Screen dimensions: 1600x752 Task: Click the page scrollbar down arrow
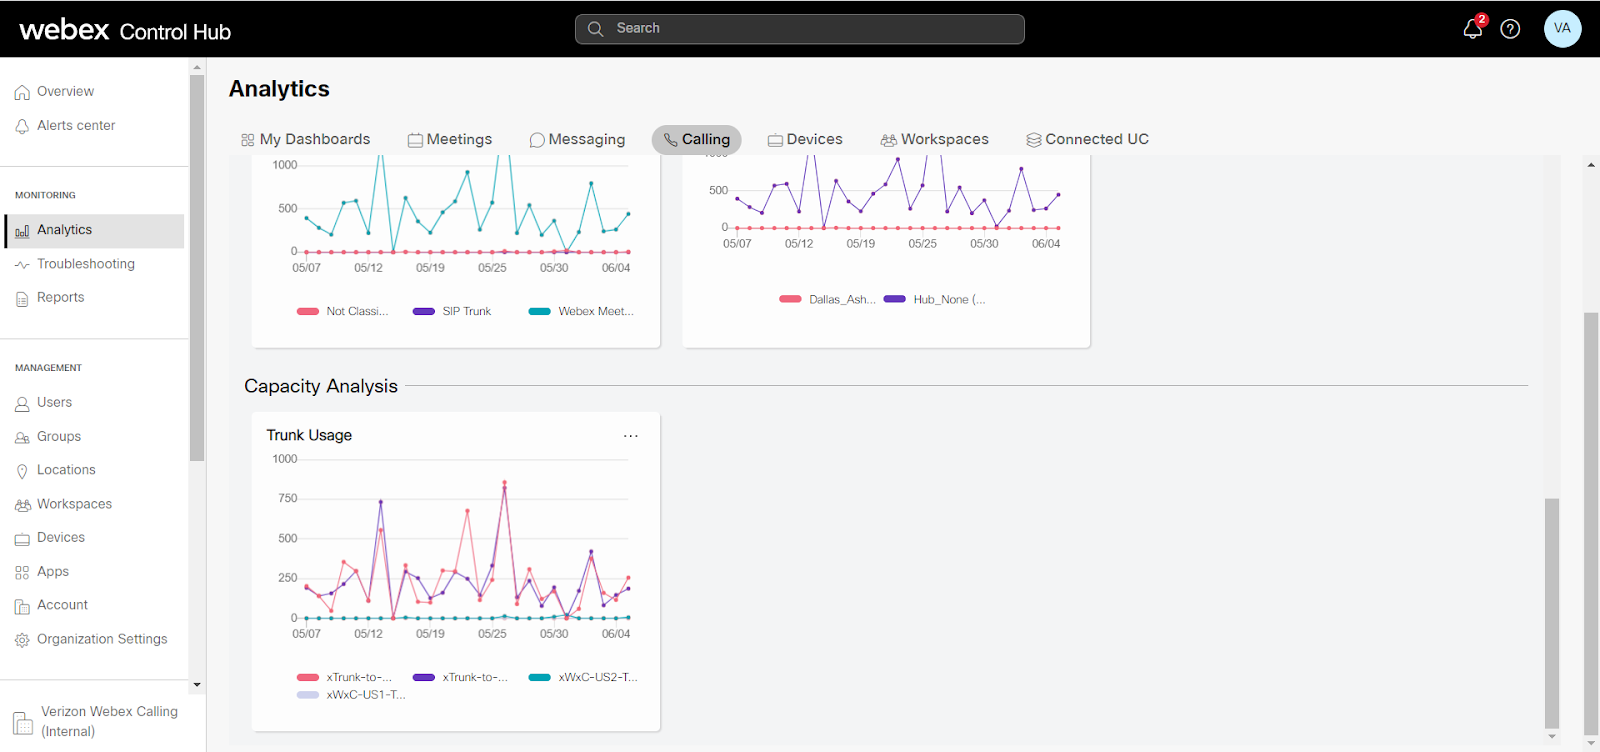point(1591,744)
